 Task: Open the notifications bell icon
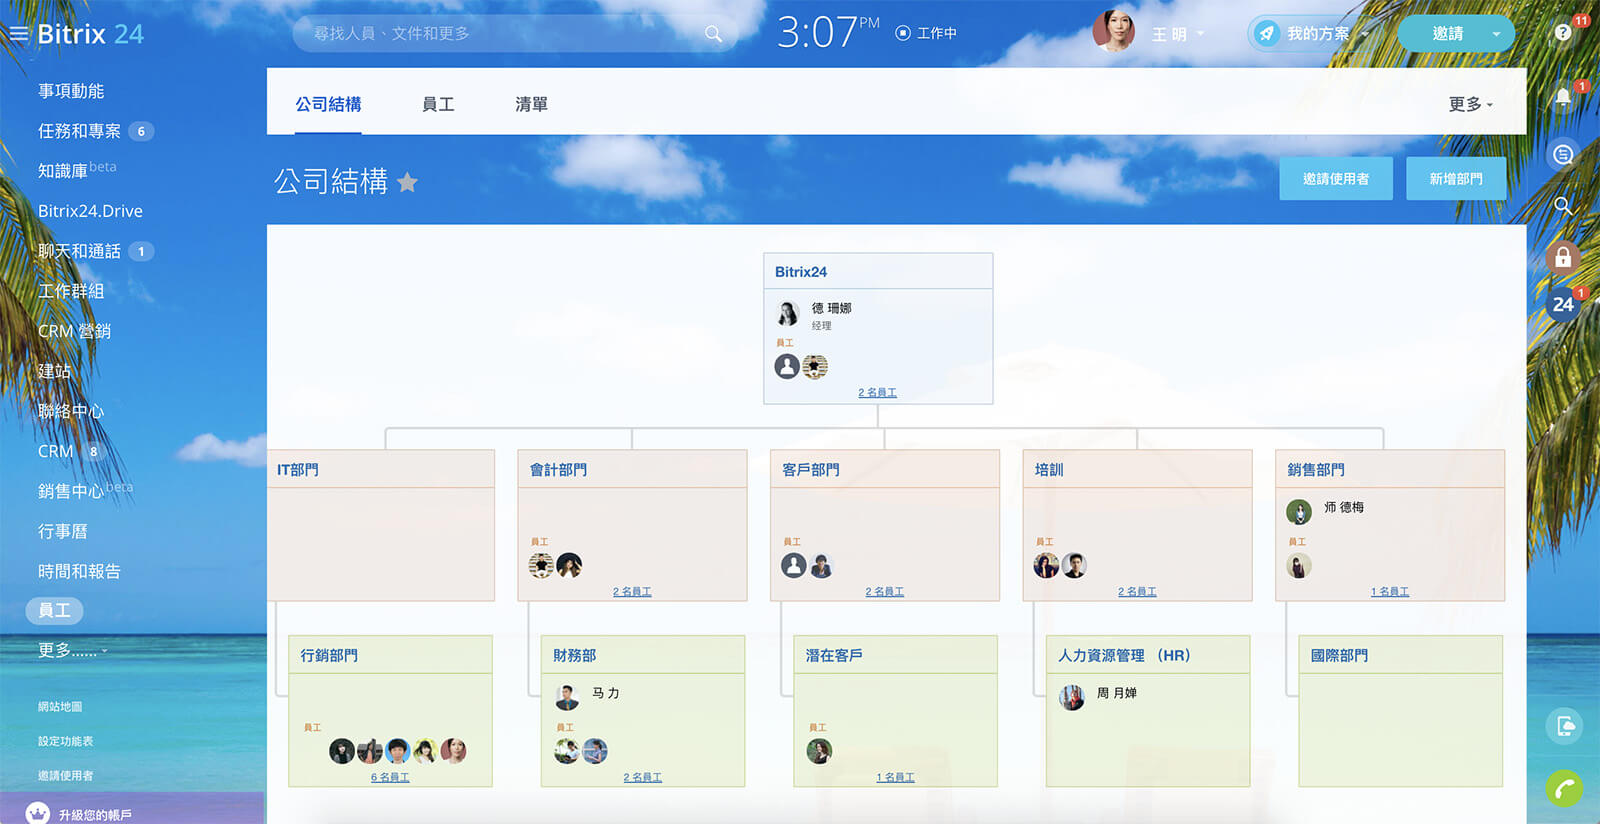pos(1563,98)
